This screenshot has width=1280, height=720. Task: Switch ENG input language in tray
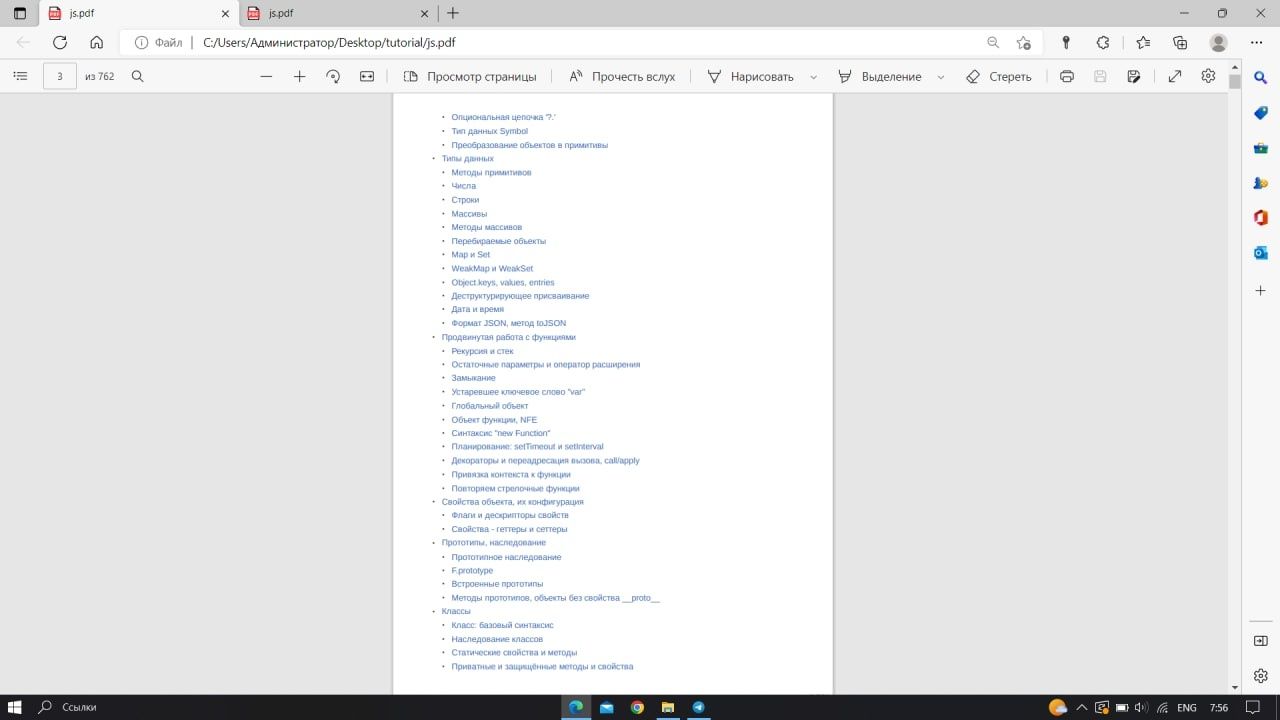click(1187, 707)
